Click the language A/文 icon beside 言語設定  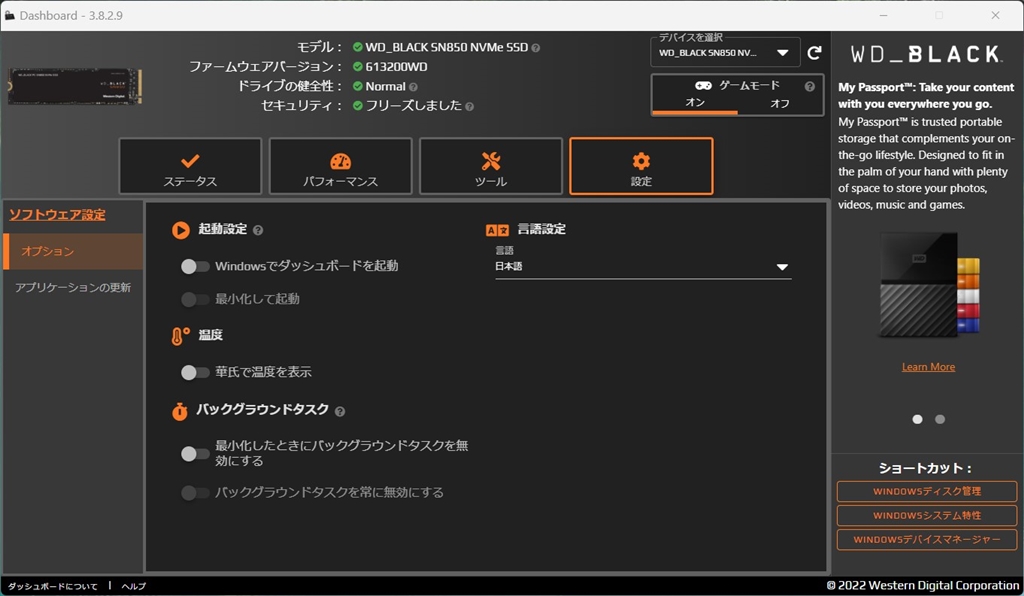point(497,230)
